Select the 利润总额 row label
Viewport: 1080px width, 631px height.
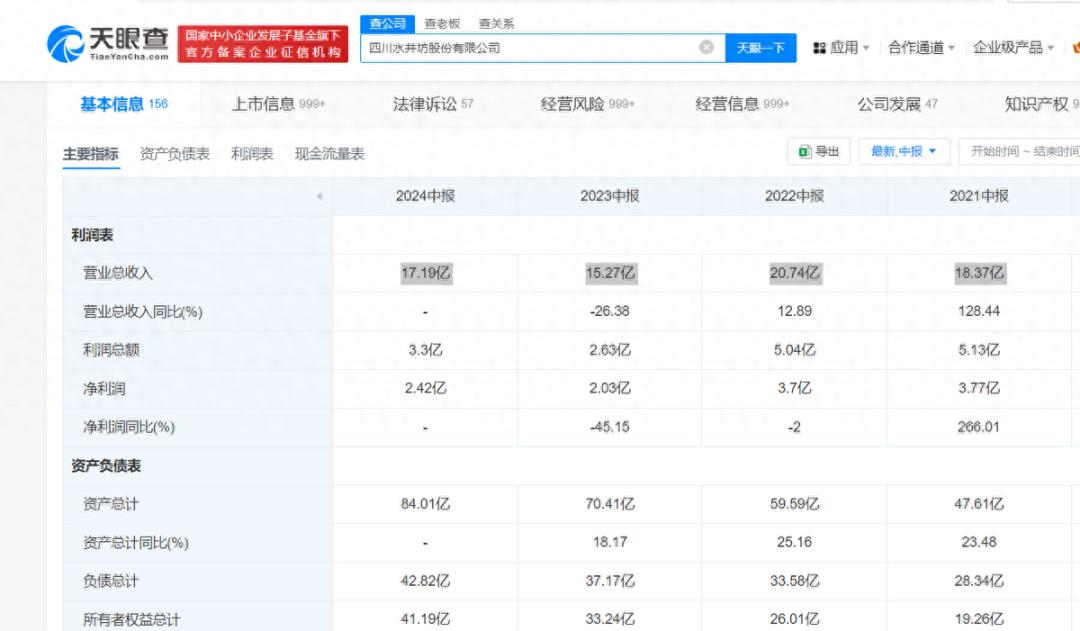111,350
